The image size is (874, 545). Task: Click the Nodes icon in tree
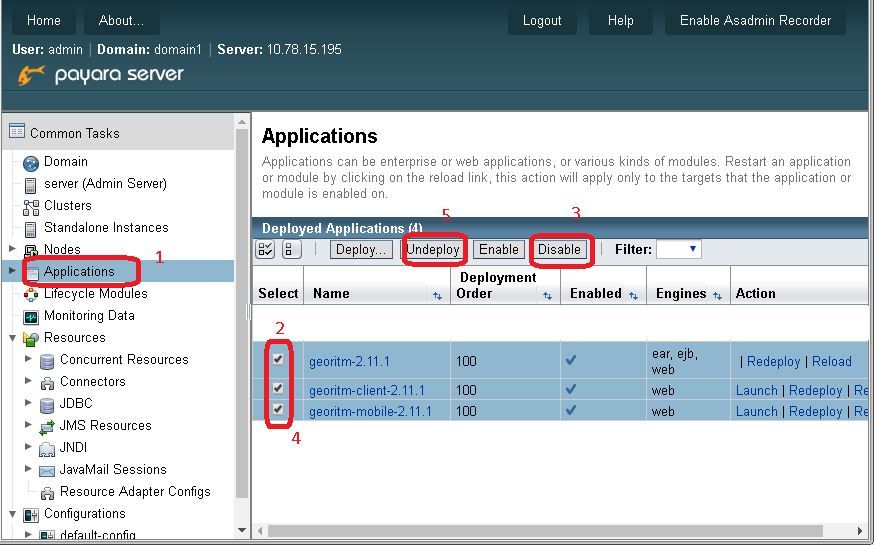click(31, 250)
